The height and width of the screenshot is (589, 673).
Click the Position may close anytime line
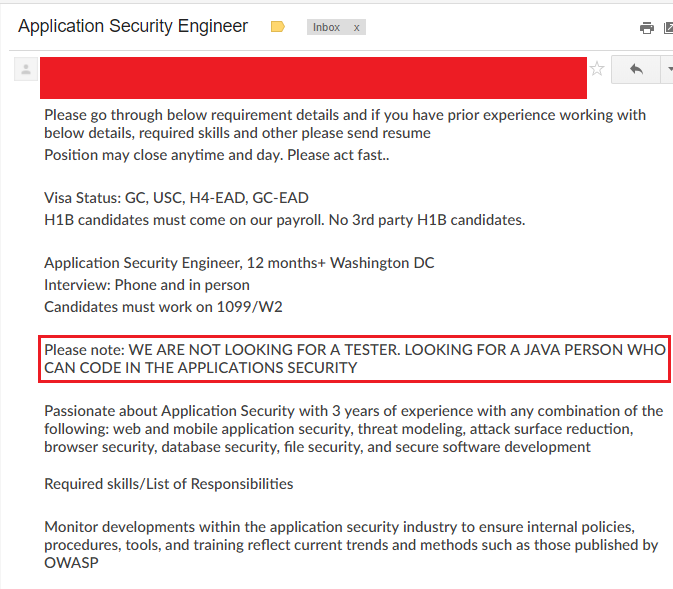click(217, 155)
